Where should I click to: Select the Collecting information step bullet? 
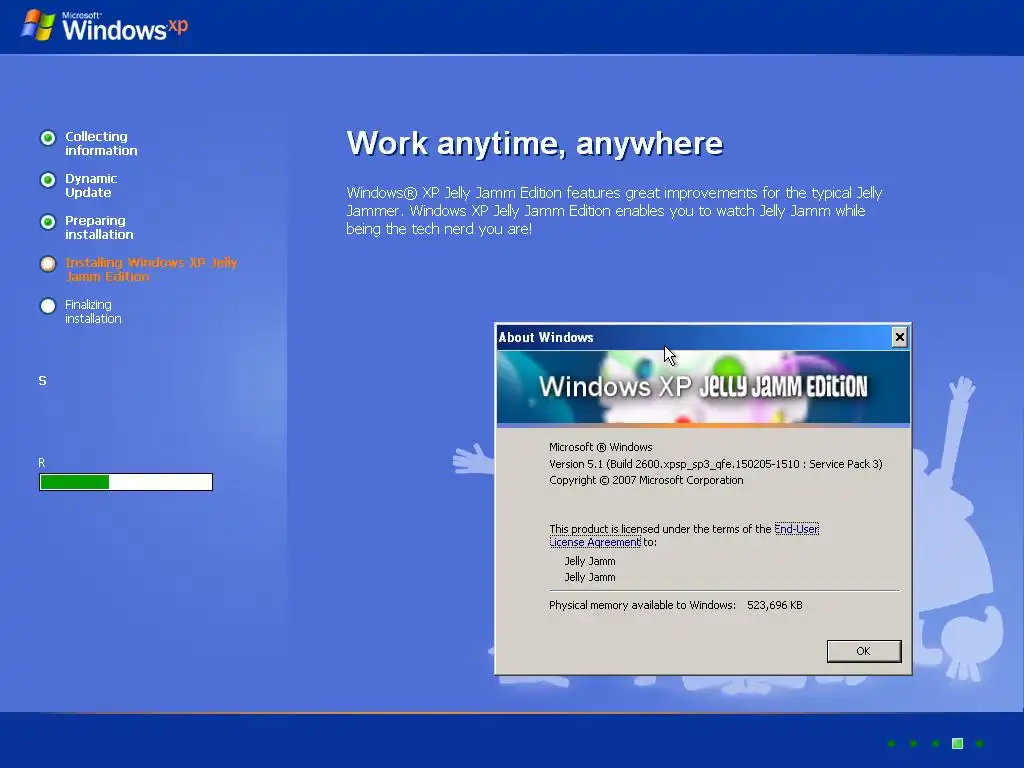(48, 138)
